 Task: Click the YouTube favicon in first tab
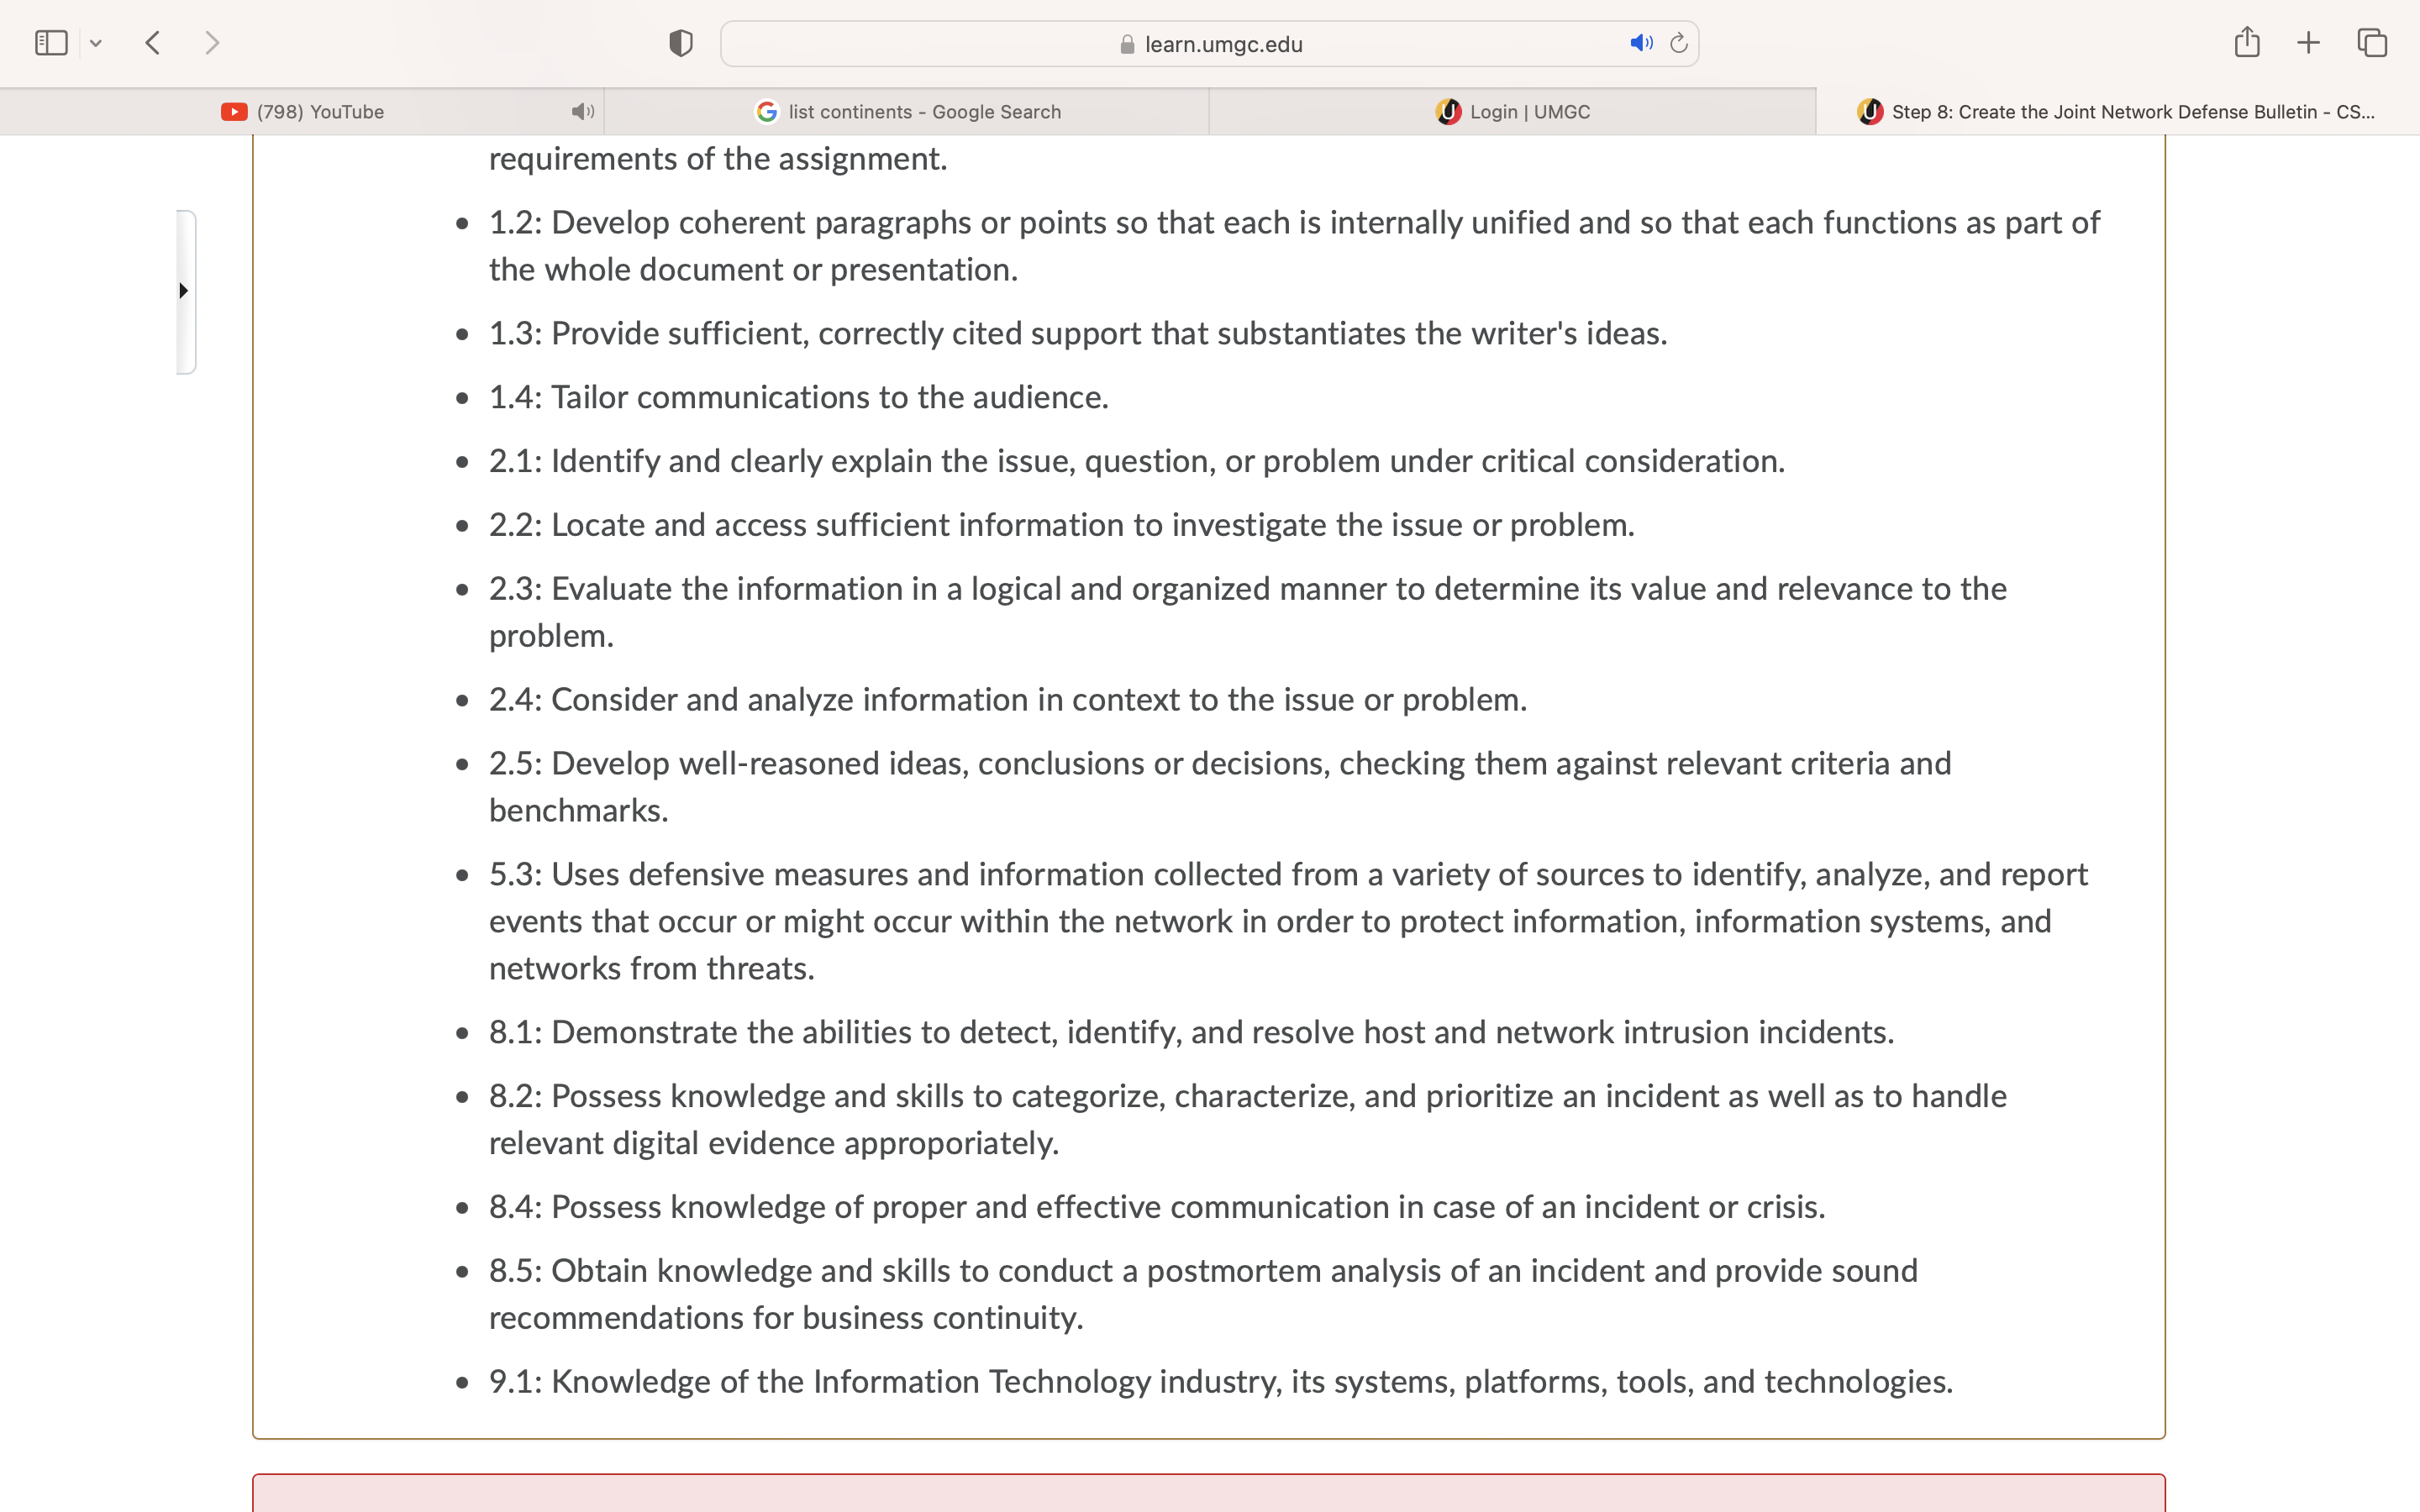click(x=234, y=112)
